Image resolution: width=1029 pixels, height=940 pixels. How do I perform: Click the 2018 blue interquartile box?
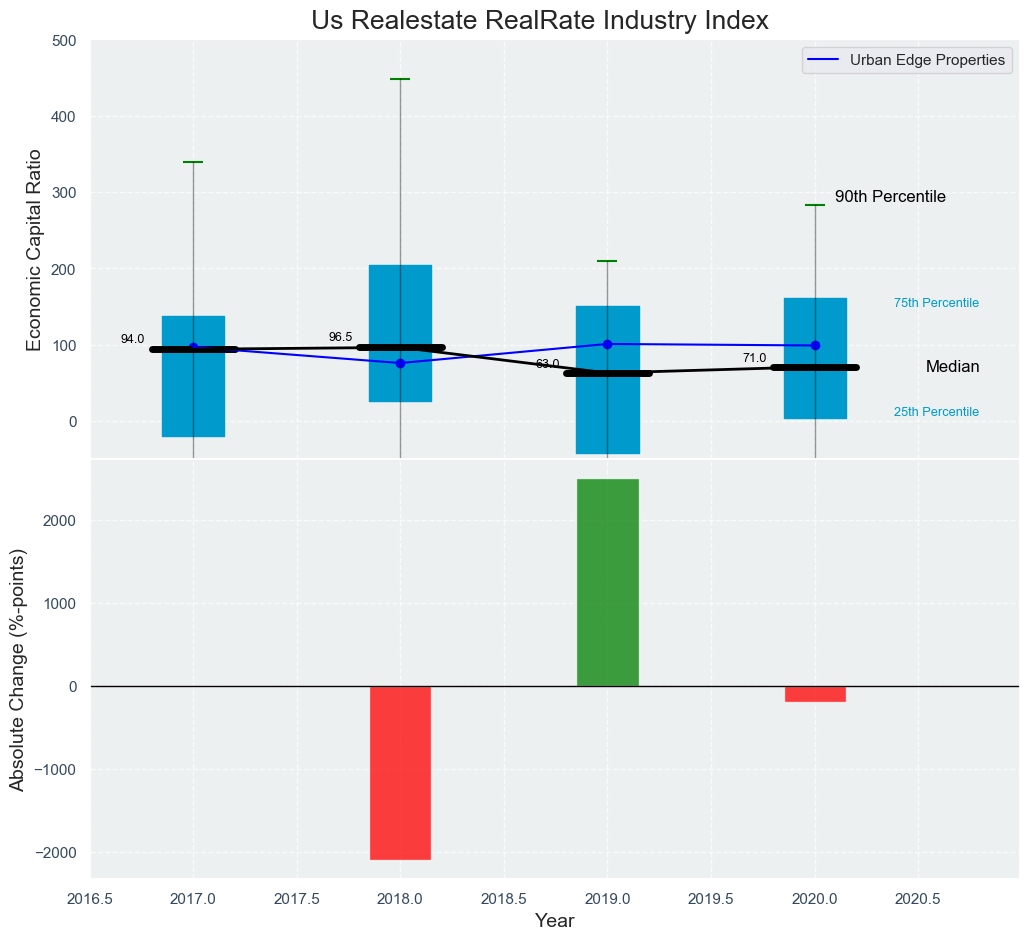coord(400,300)
